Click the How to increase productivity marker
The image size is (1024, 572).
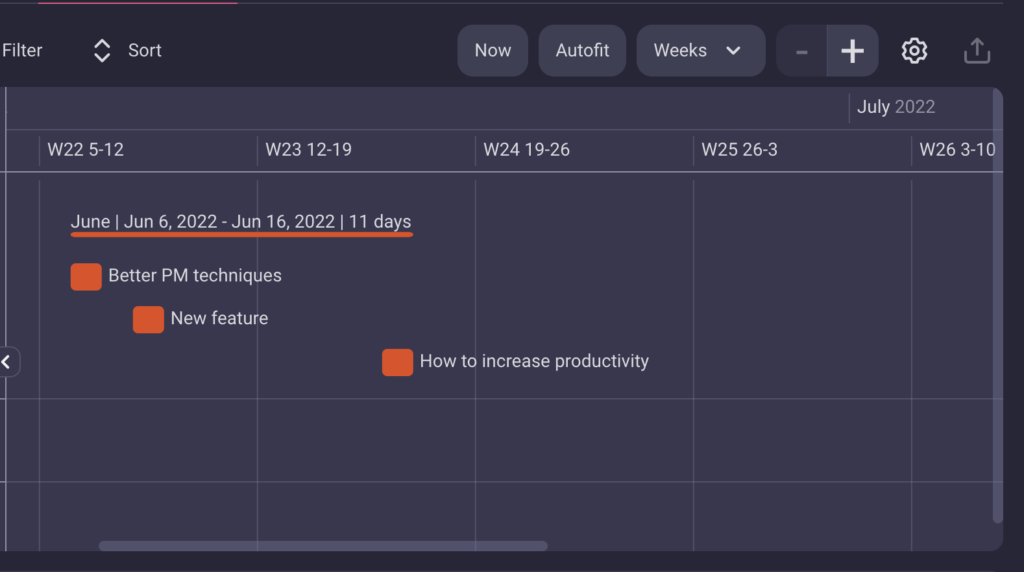(x=398, y=362)
